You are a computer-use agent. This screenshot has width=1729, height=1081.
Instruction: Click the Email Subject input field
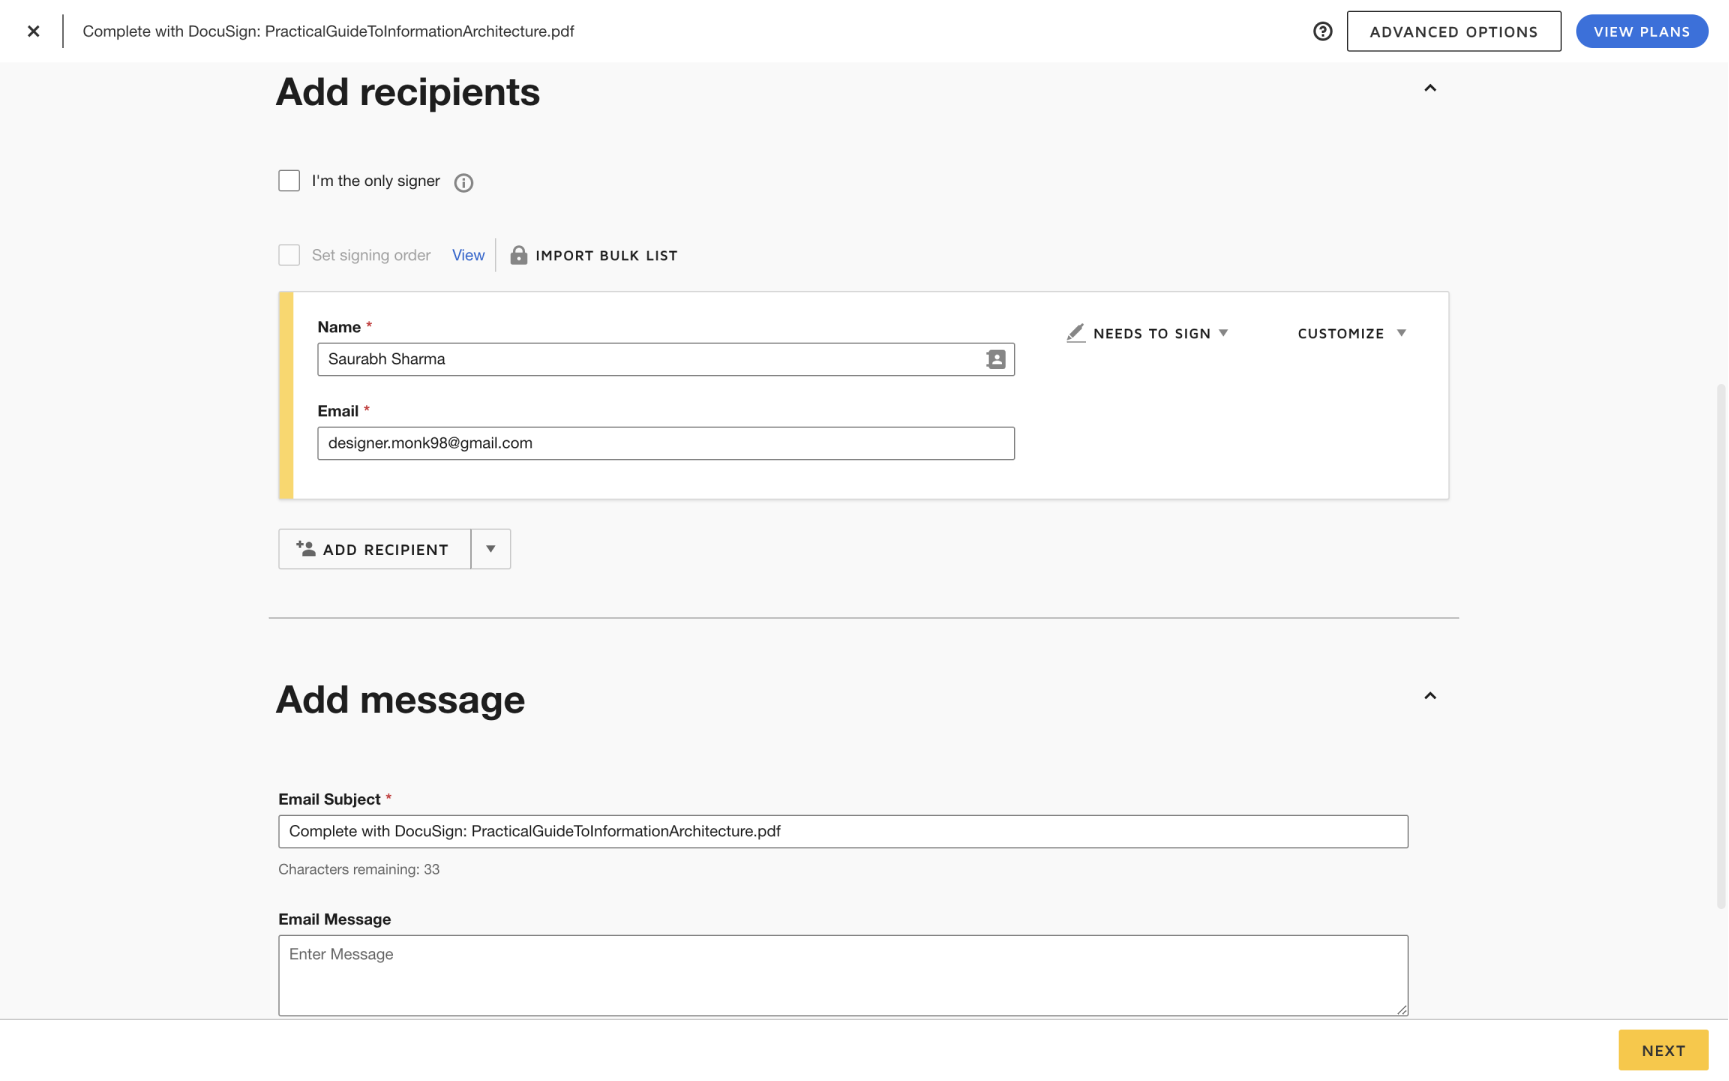point(842,831)
